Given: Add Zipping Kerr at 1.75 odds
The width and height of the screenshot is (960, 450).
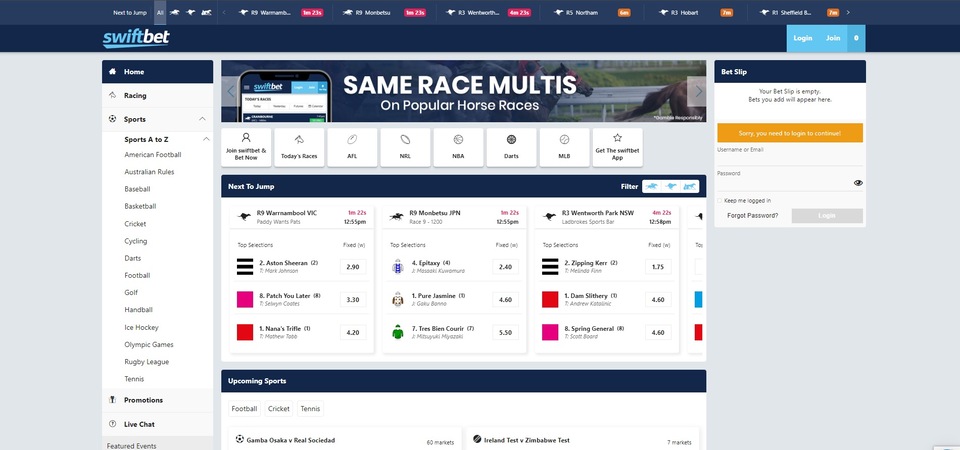Looking at the screenshot, I should point(658,267).
